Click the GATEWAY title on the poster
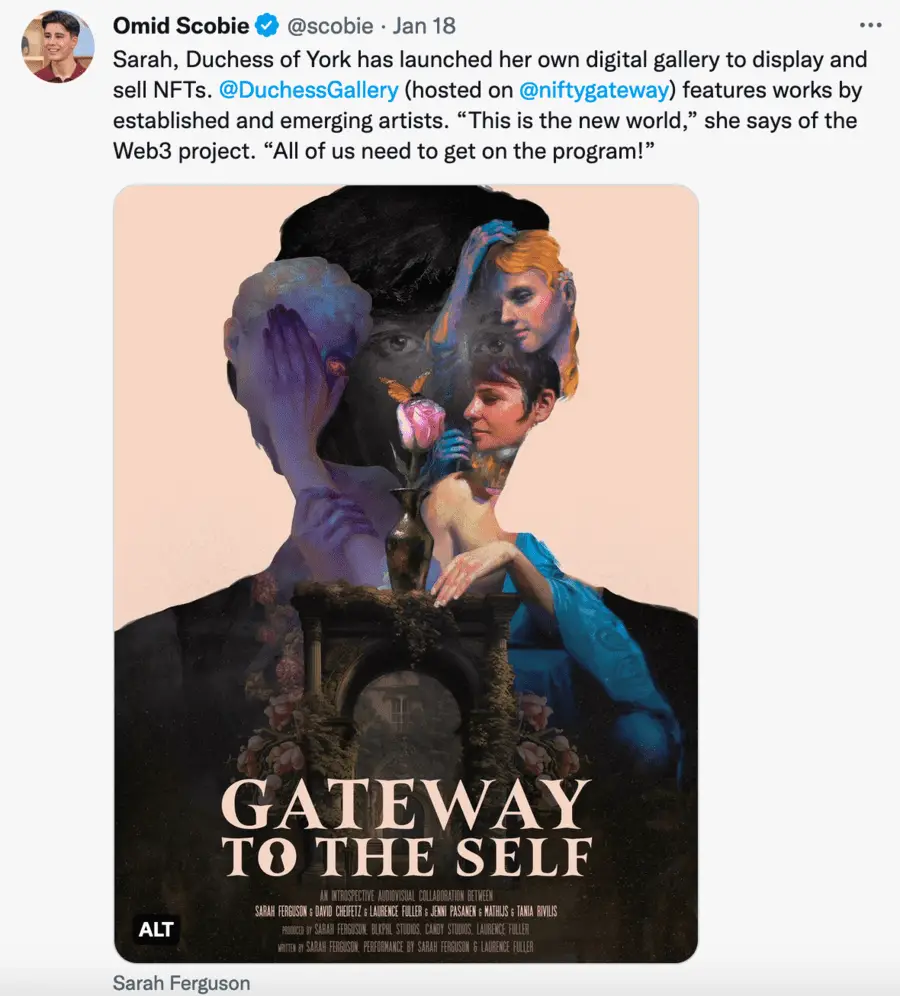The image size is (900, 996). 406,803
